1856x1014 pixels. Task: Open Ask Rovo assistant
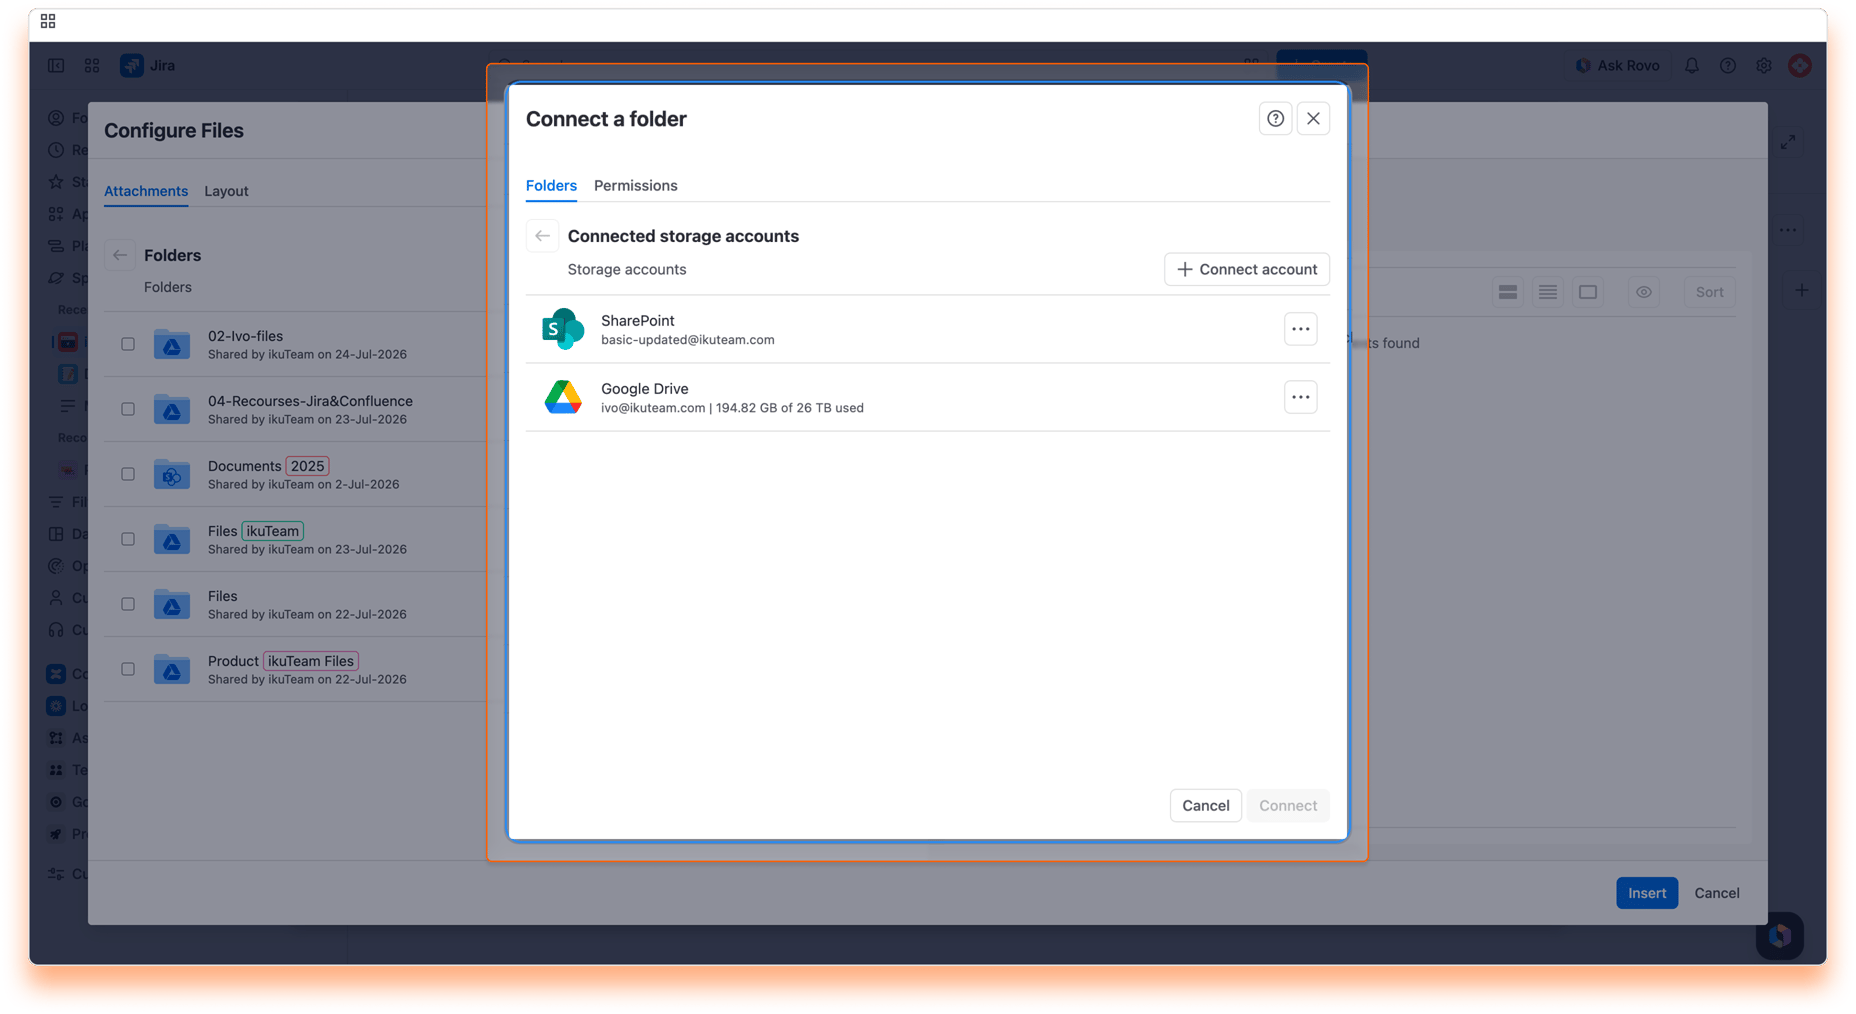(x=1618, y=65)
